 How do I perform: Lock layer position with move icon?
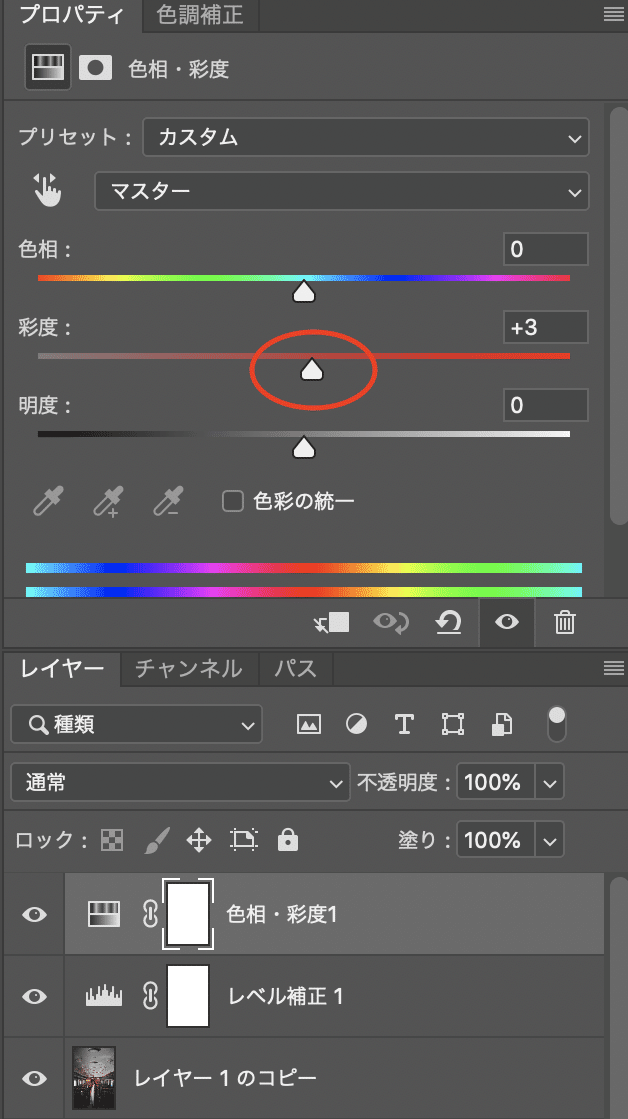[x=199, y=840]
